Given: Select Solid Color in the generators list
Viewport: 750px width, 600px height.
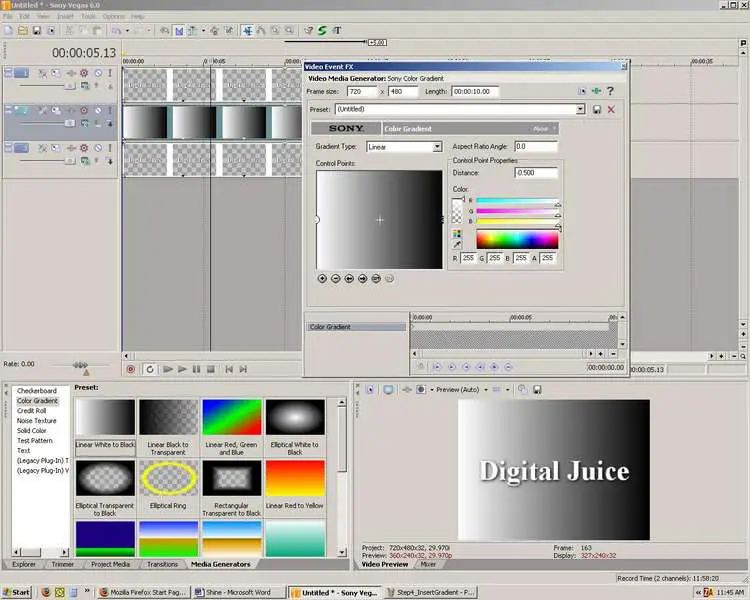Looking at the screenshot, I should click(32, 431).
